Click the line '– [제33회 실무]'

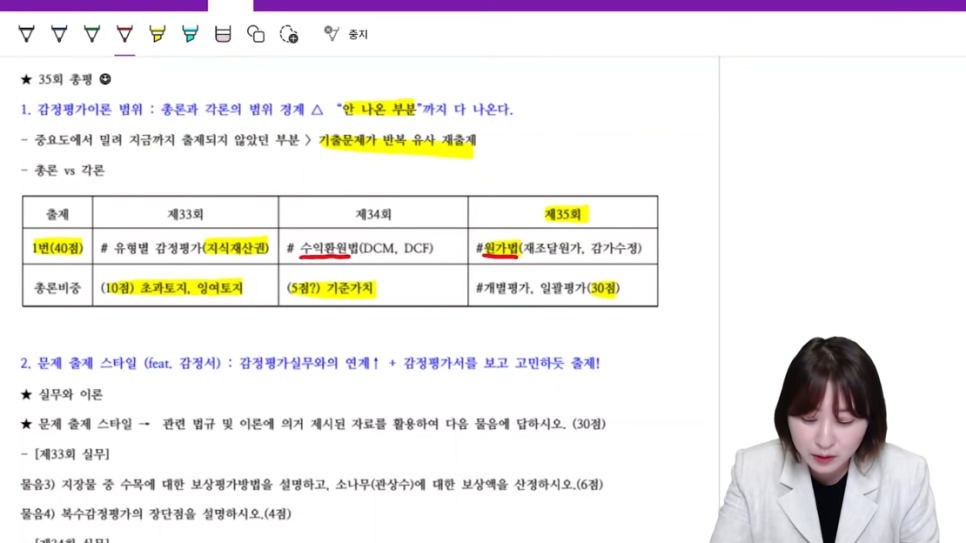point(65,454)
